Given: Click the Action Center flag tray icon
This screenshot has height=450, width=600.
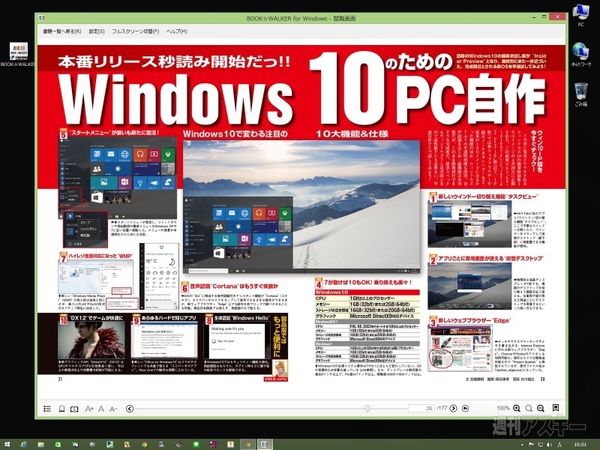Looking at the screenshot, I should tap(532, 444).
